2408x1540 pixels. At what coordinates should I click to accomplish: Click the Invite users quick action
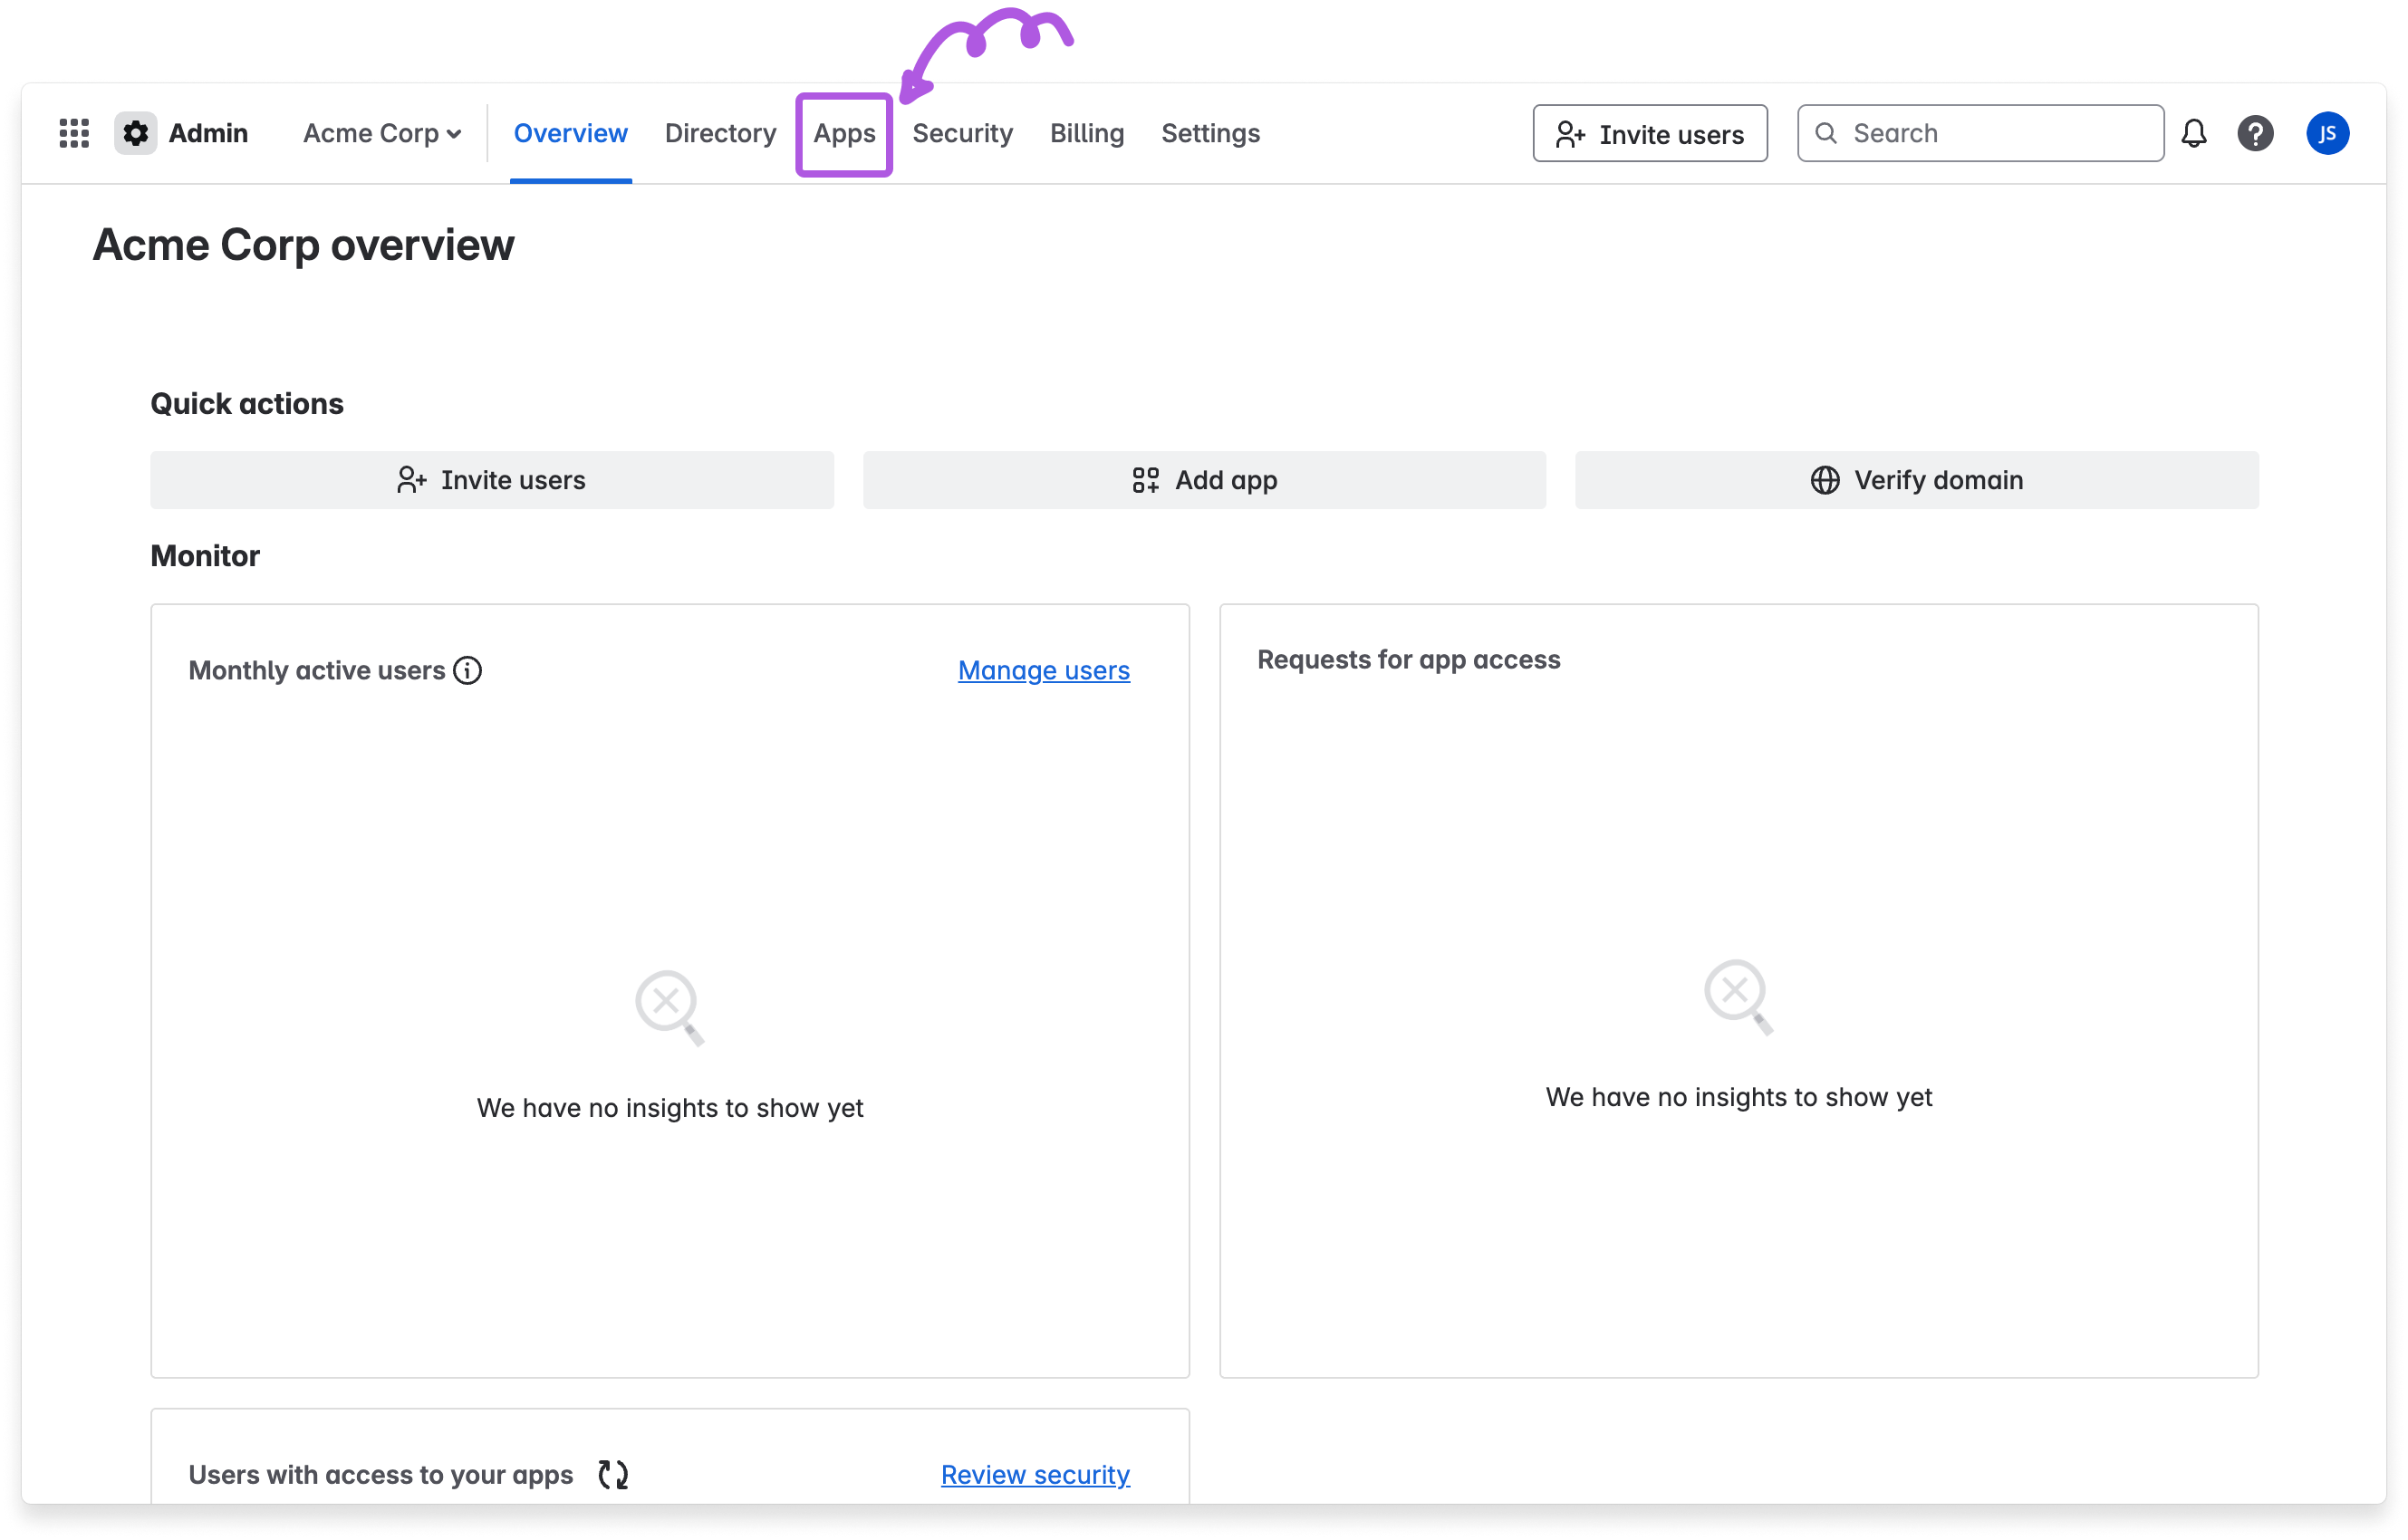click(492, 480)
